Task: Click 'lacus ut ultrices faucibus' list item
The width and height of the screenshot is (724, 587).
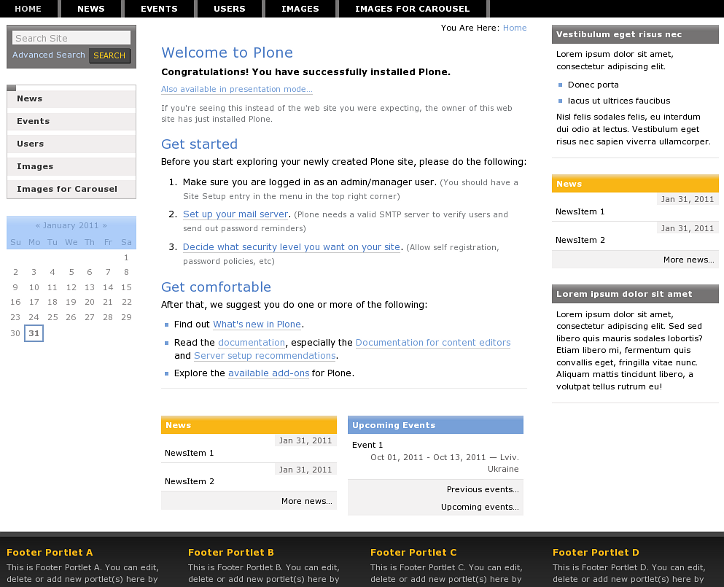Action: (x=619, y=101)
